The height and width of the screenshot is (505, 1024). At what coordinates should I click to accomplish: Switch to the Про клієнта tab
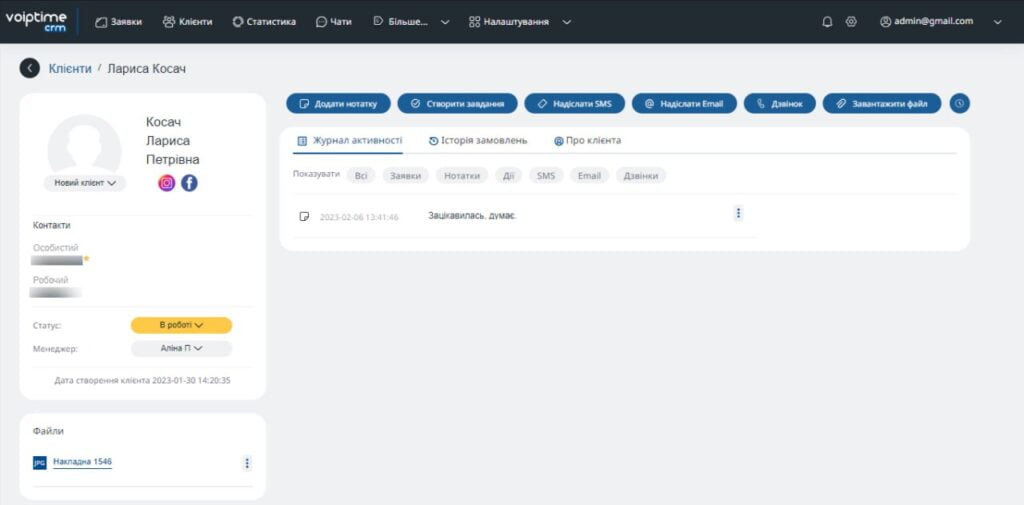click(x=588, y=140)
